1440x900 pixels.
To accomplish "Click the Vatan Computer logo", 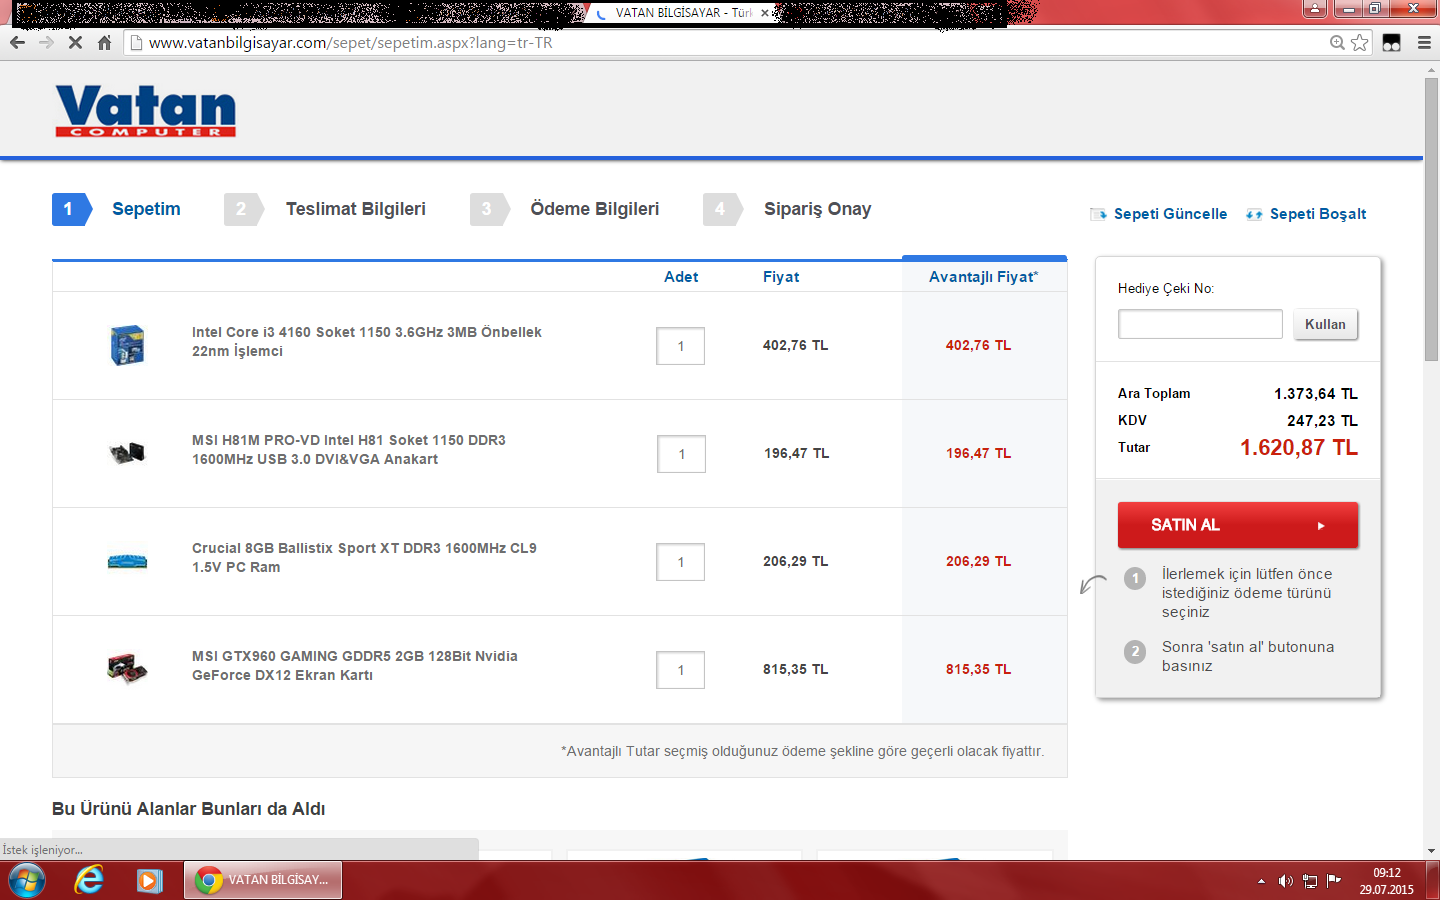I will click(x=146, y=110).
